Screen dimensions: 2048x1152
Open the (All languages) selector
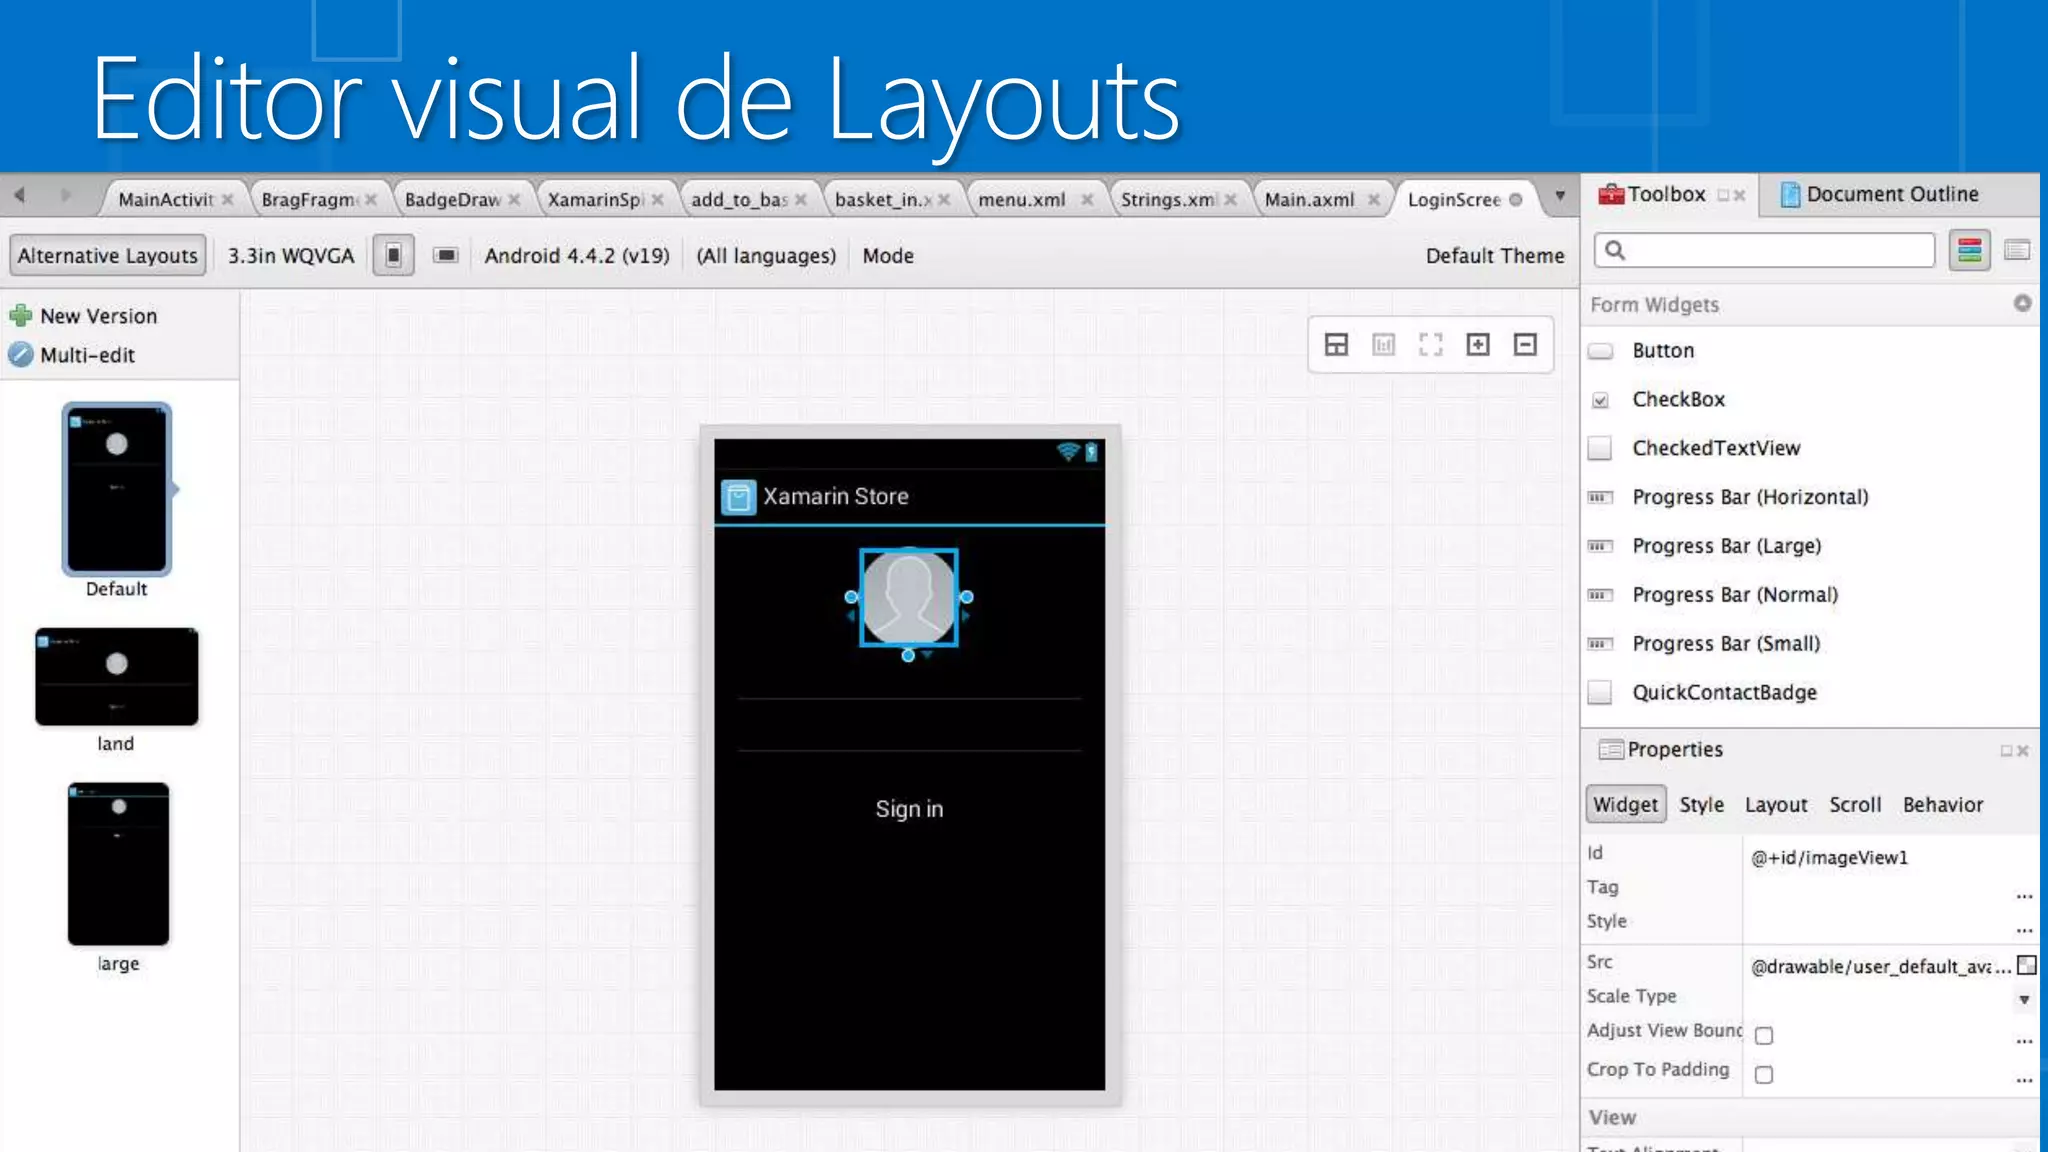[766, 256]
